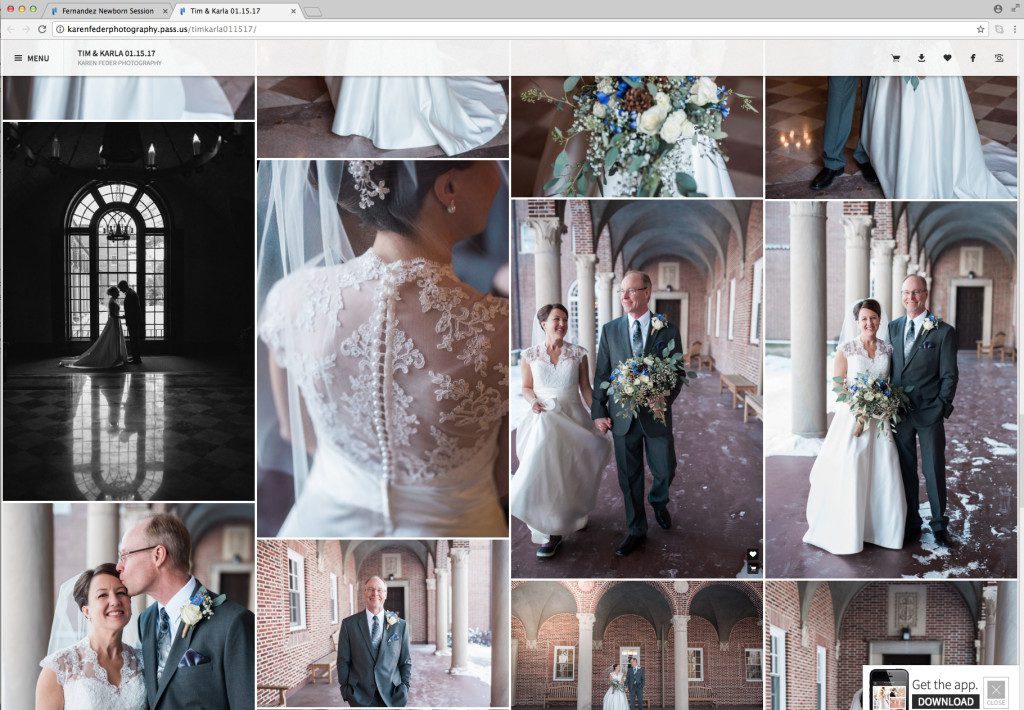Close the Tim & Karla 01.15.17 tab
The width and height of the screenshot is (1024, 710).
pos(293,10)
